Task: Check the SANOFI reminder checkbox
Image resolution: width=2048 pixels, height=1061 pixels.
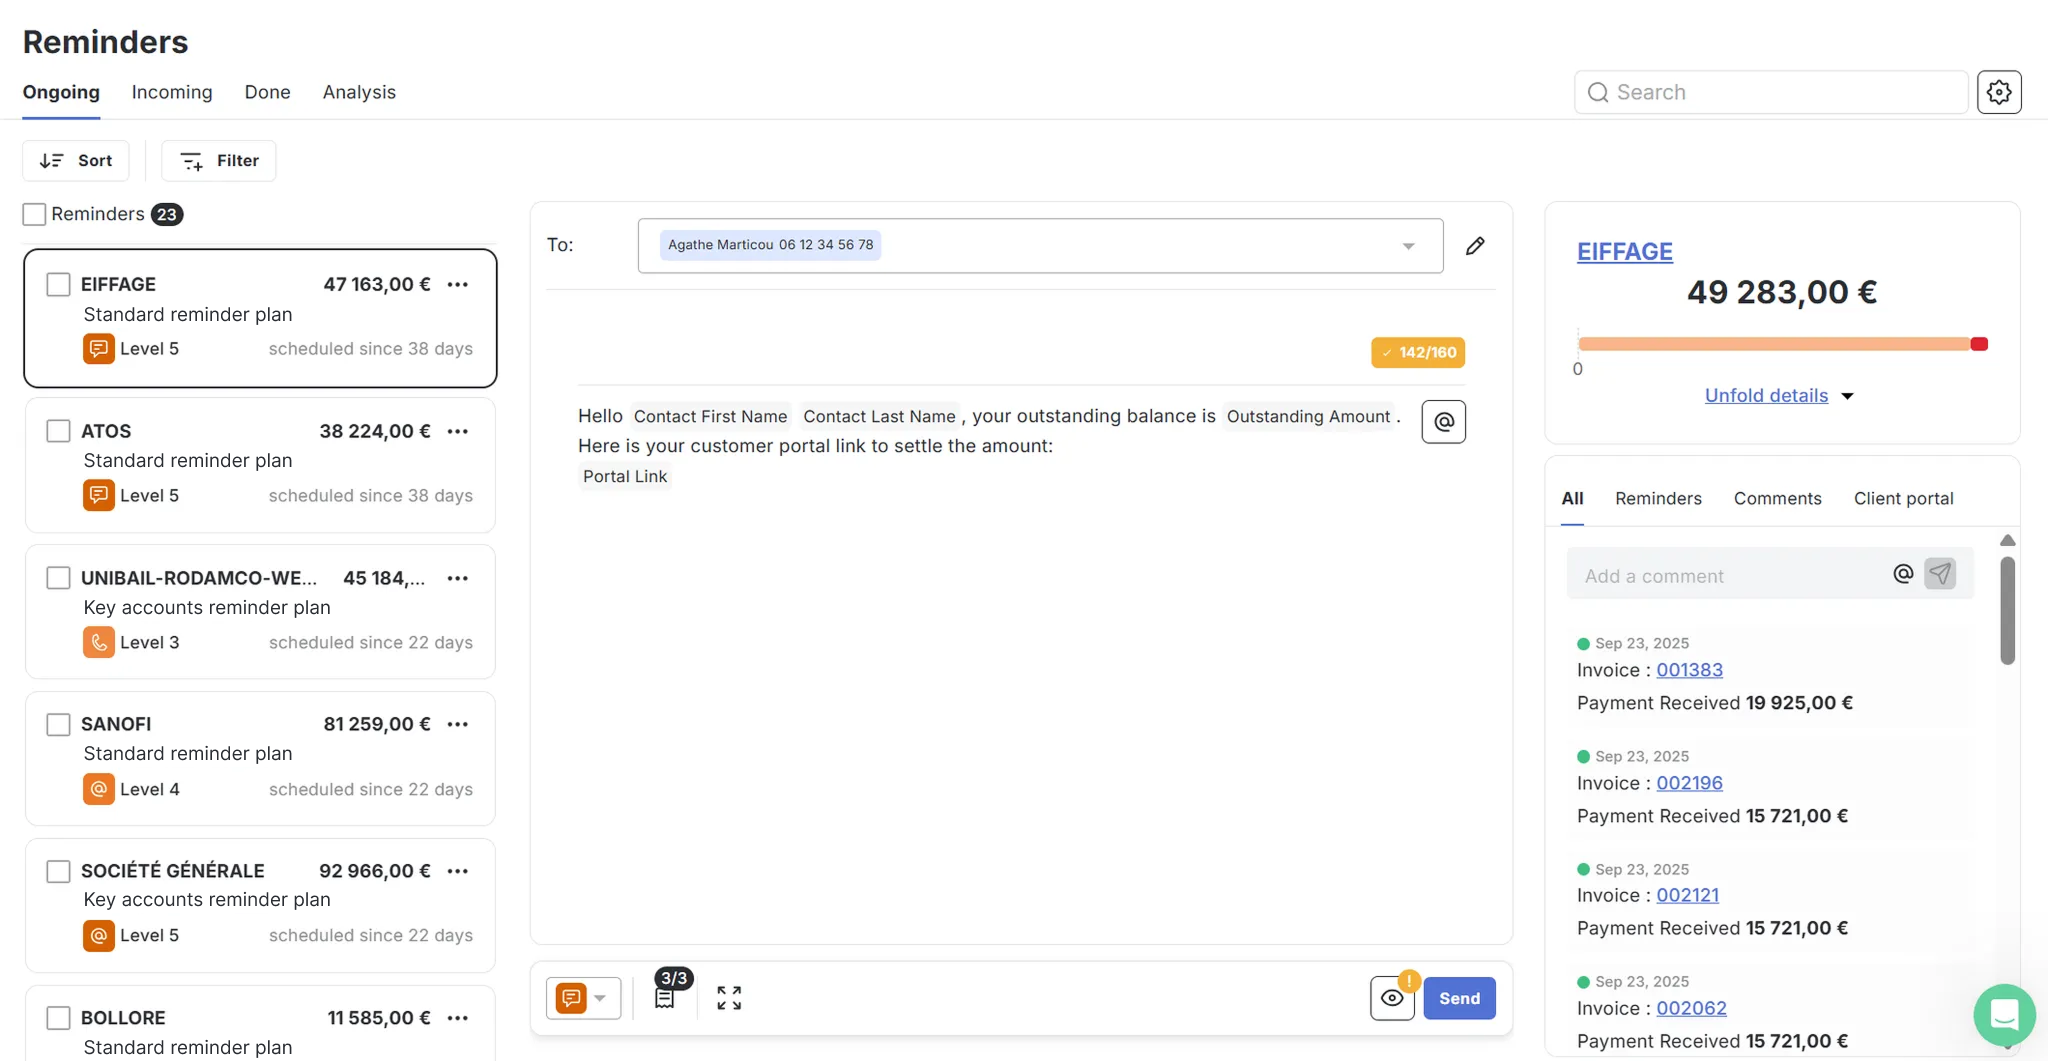Action: 58,725
